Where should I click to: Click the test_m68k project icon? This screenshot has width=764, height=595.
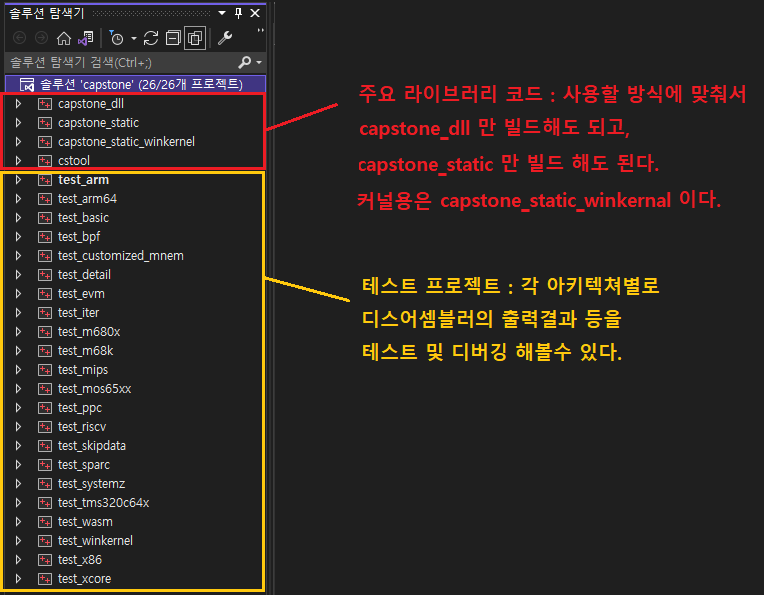(x=45, y=351)
